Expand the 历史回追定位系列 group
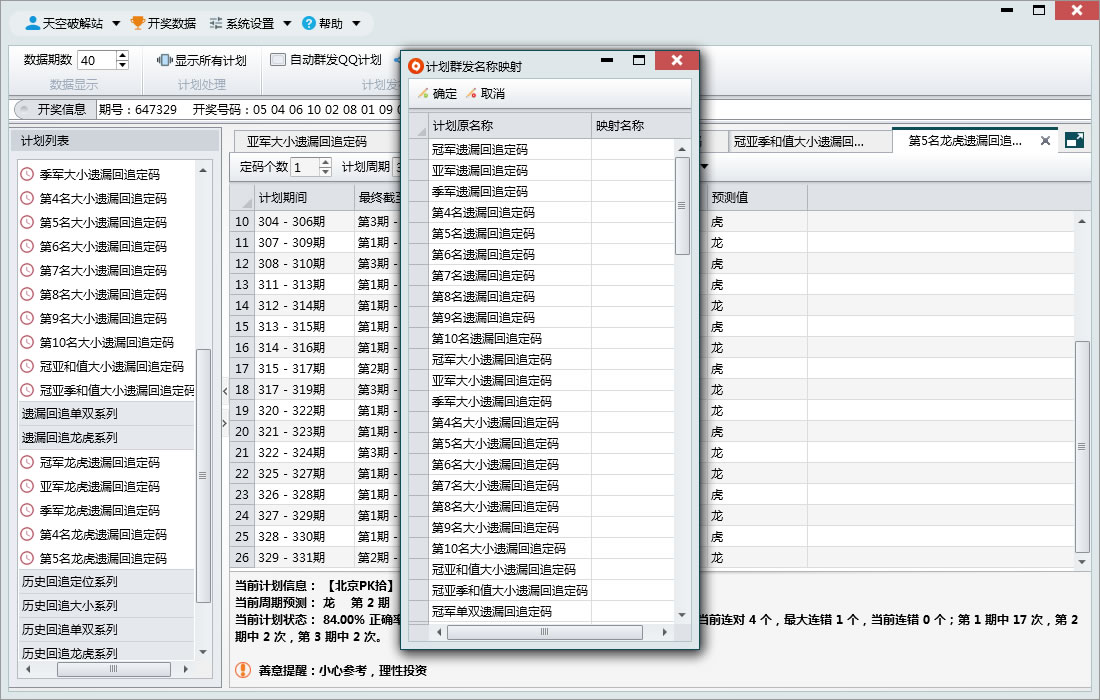 [x=70, y=582]
